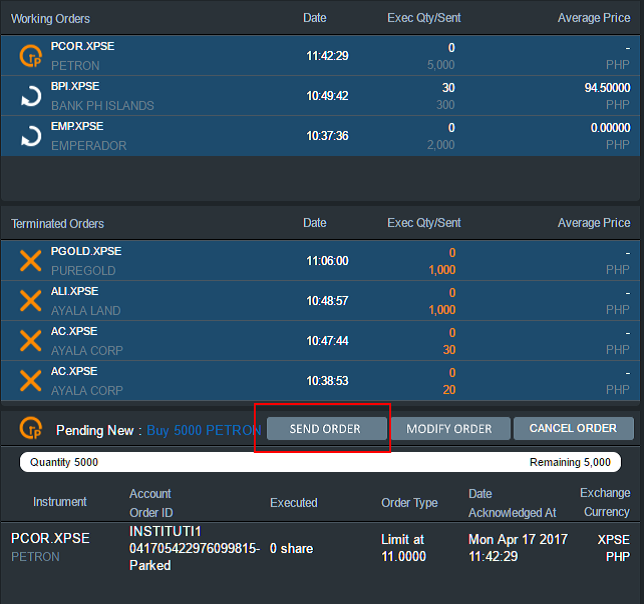Click the 10:38:53 time in AC.XPSE row

(x=327, y=381)
